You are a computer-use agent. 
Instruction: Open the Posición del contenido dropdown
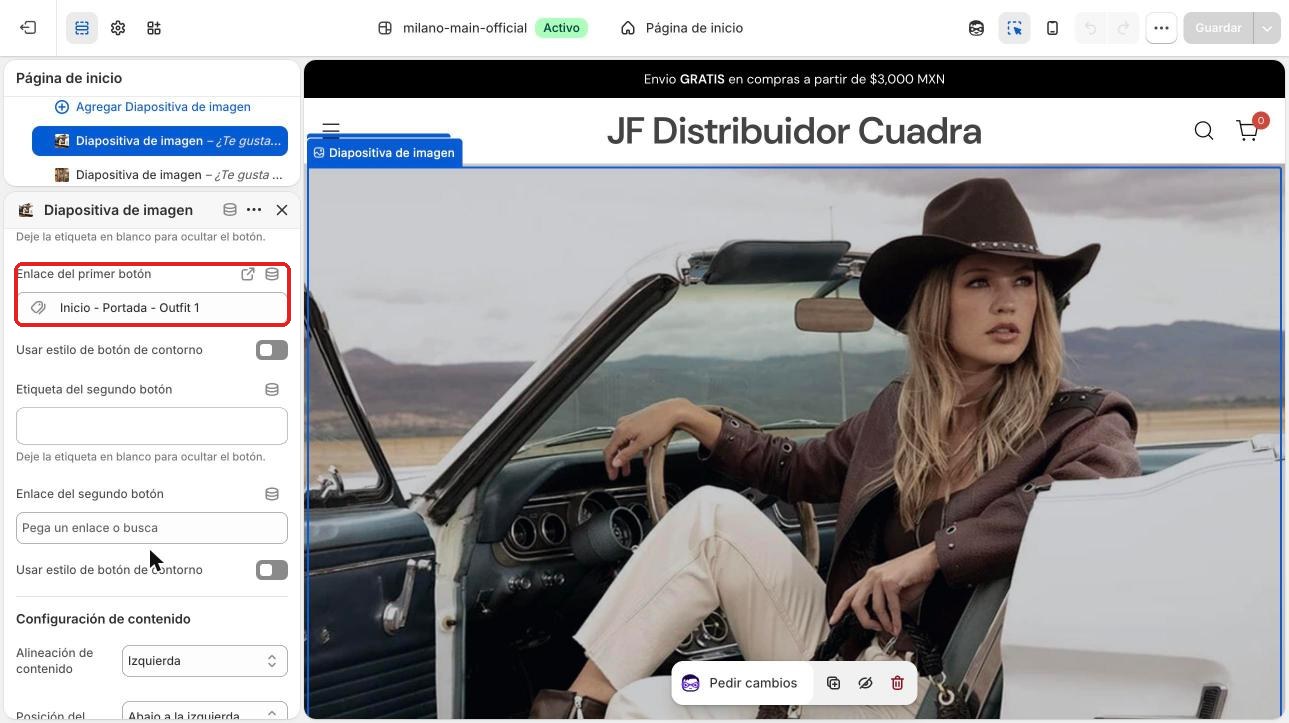205,712
